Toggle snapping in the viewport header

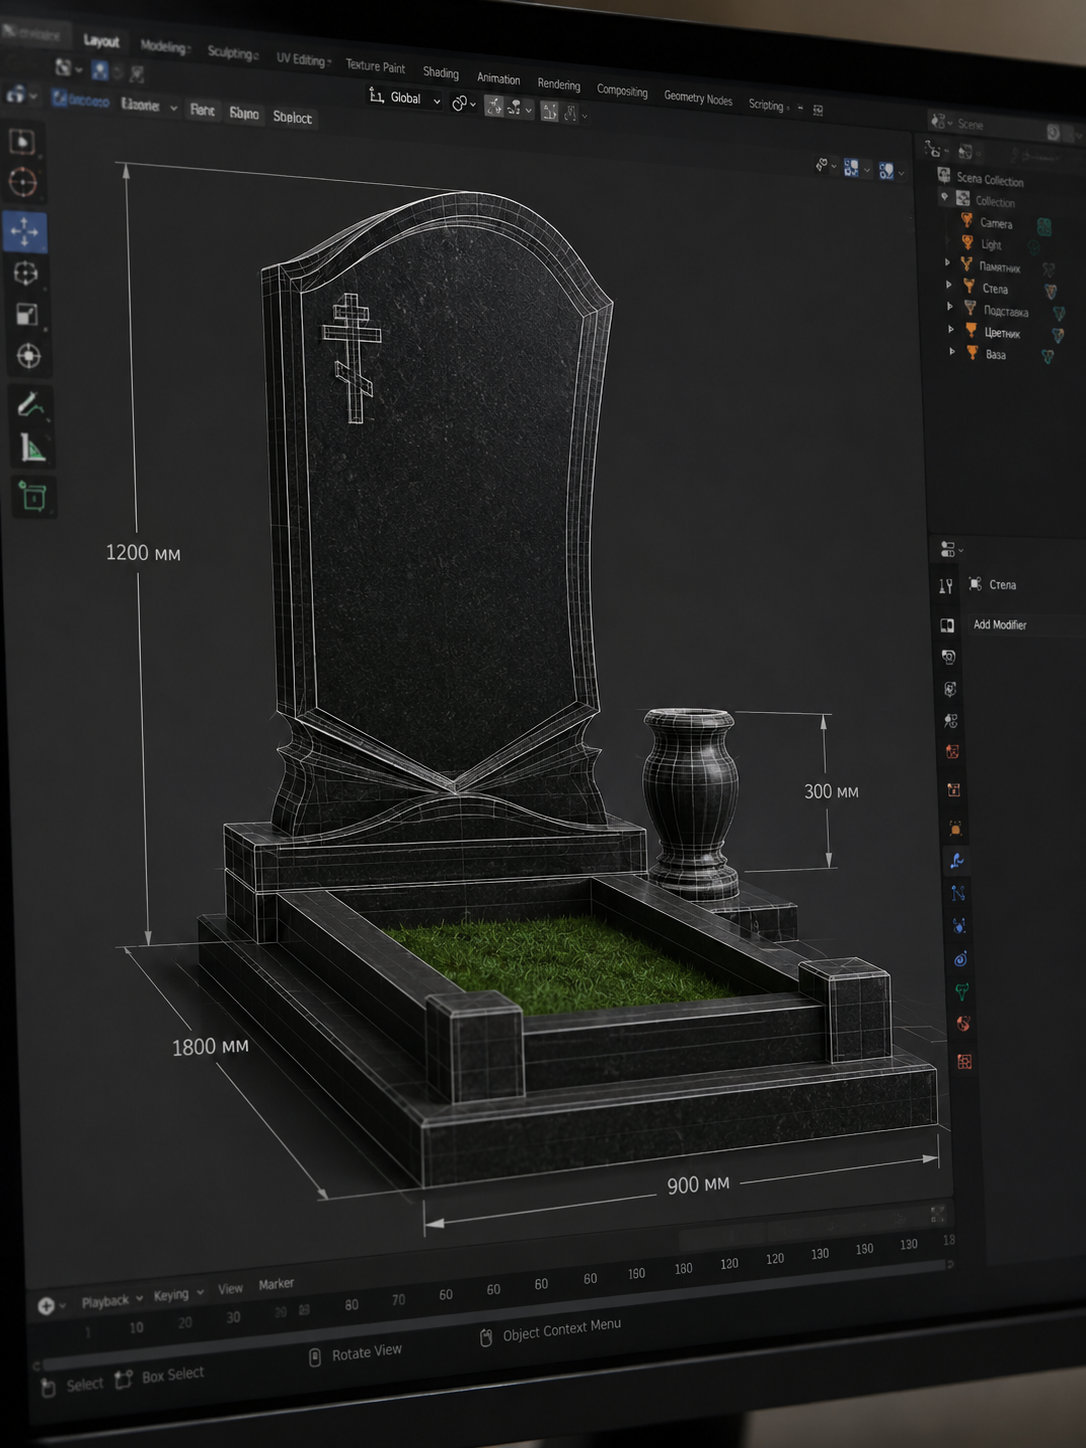[494, 107]
